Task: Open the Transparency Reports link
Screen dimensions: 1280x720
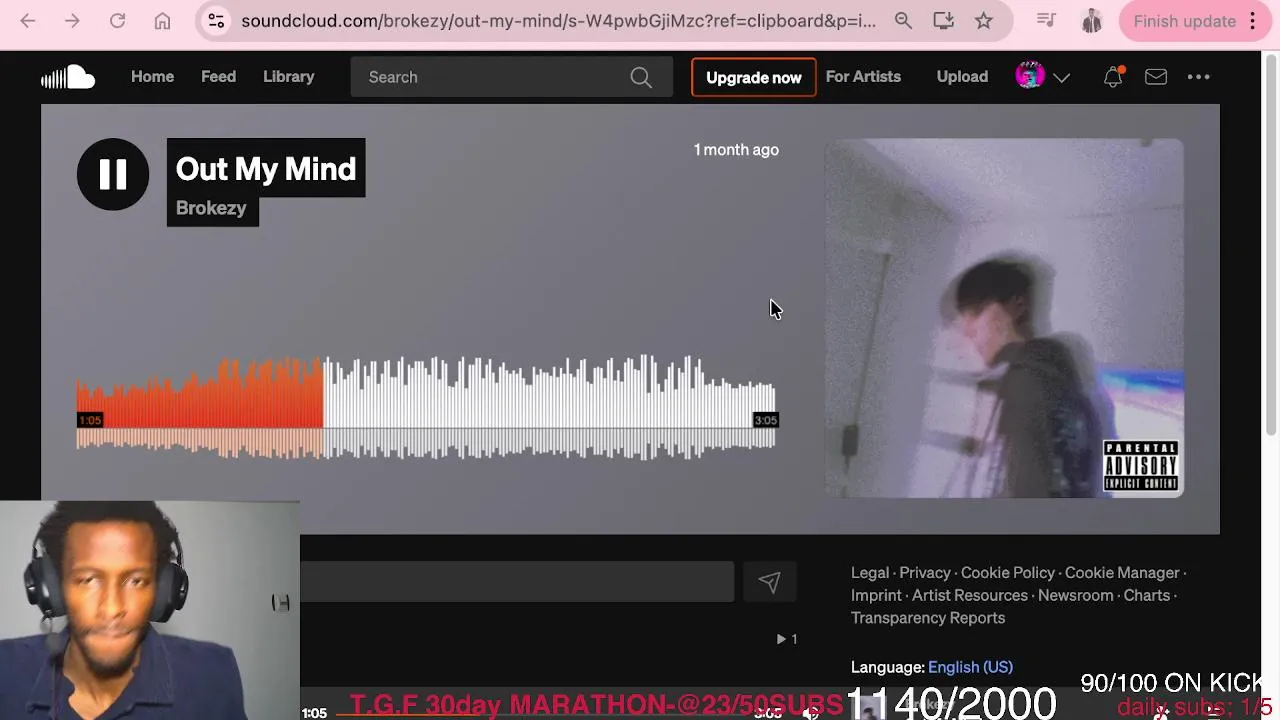Action: pyautogui.click(x=928, y=618)
